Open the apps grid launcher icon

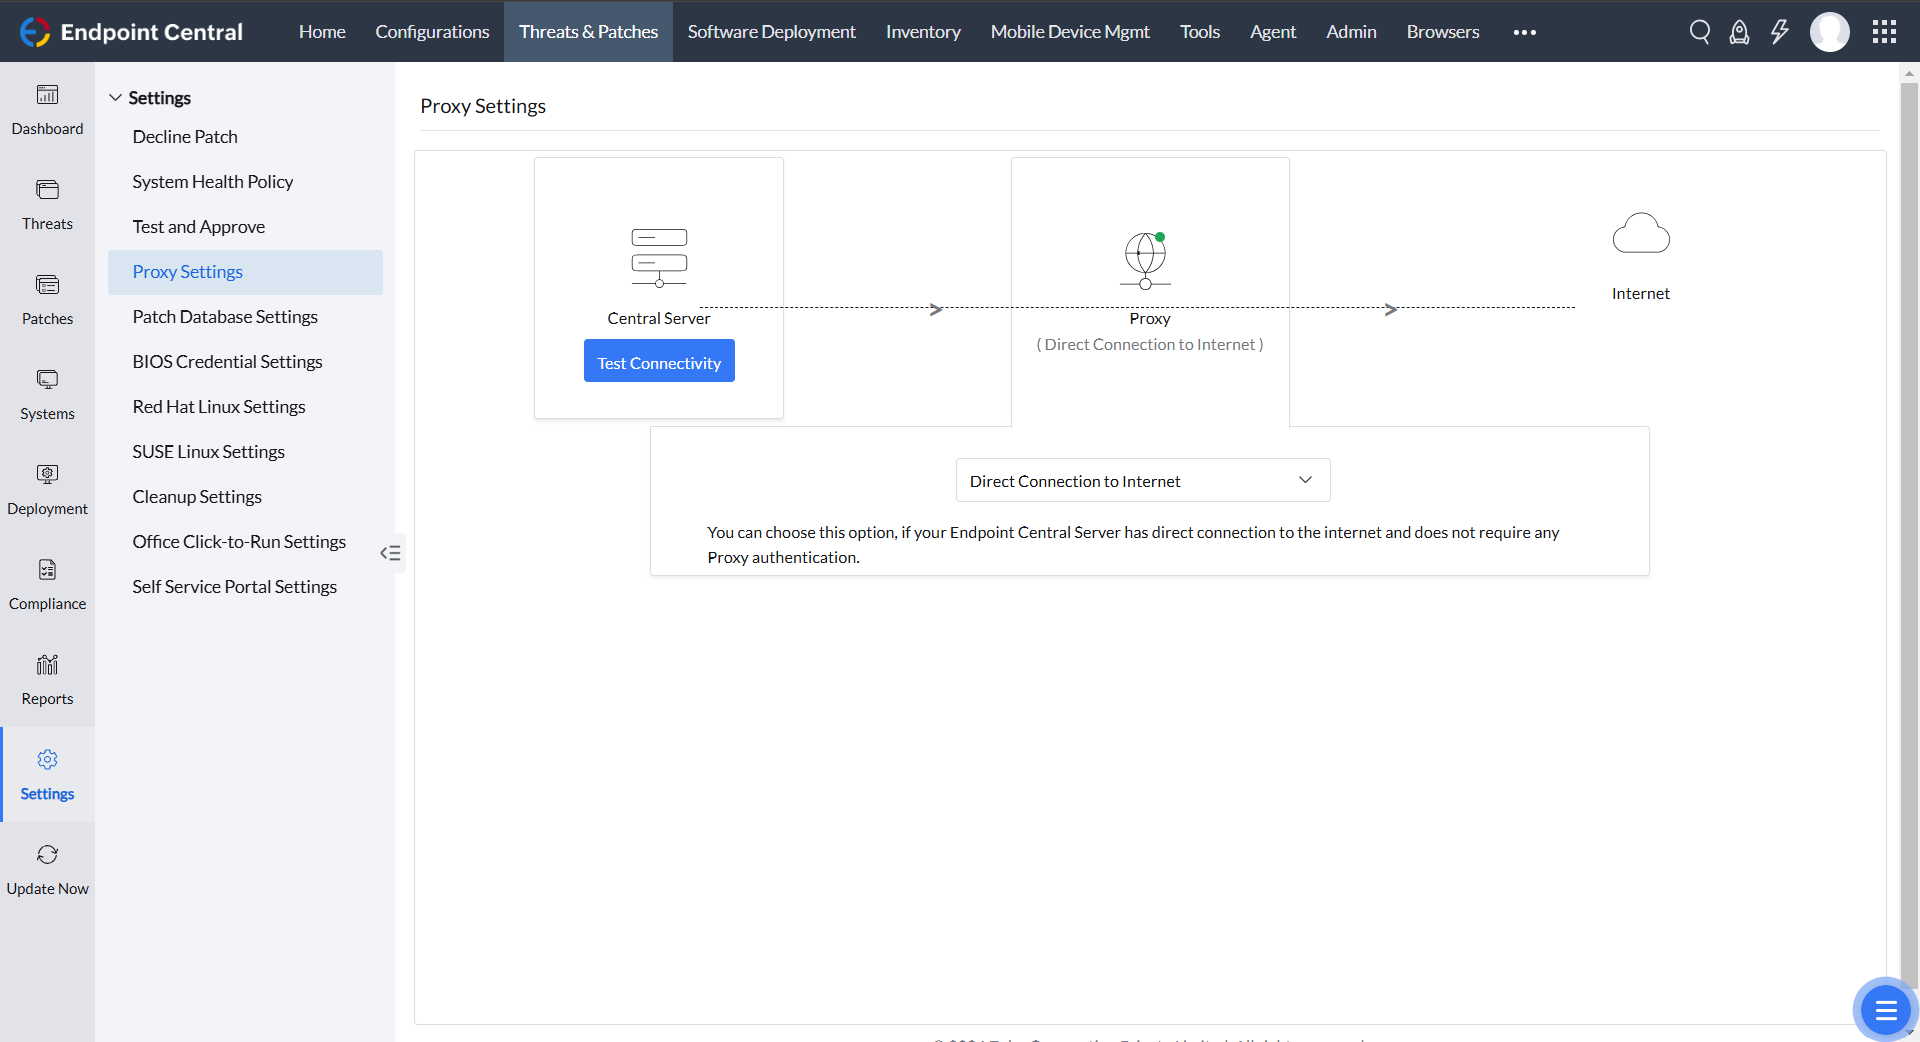[1884, 32]
